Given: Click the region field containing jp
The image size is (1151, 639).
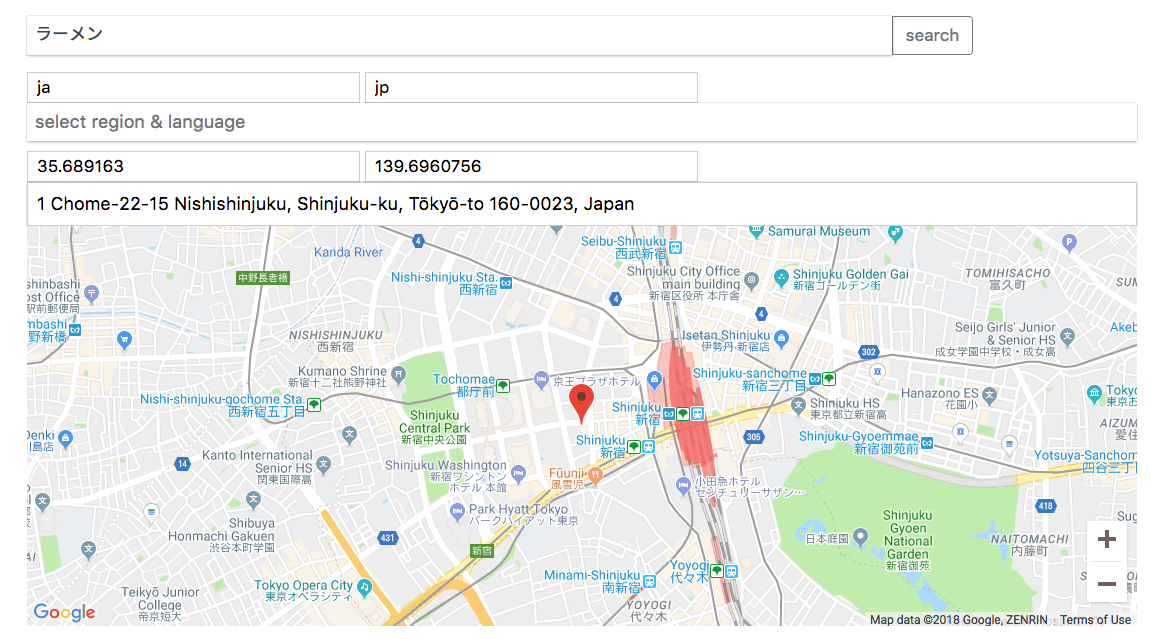Looking at the screenshot, I should [531, 88].
